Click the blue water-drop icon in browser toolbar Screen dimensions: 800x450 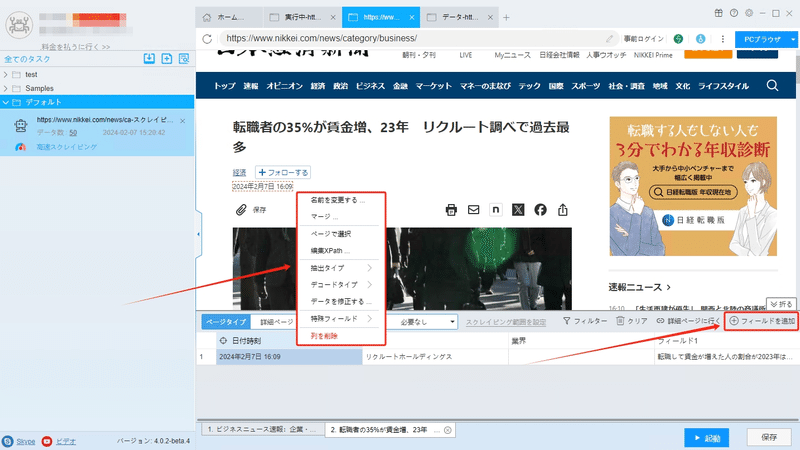click(x=701, y=39)
